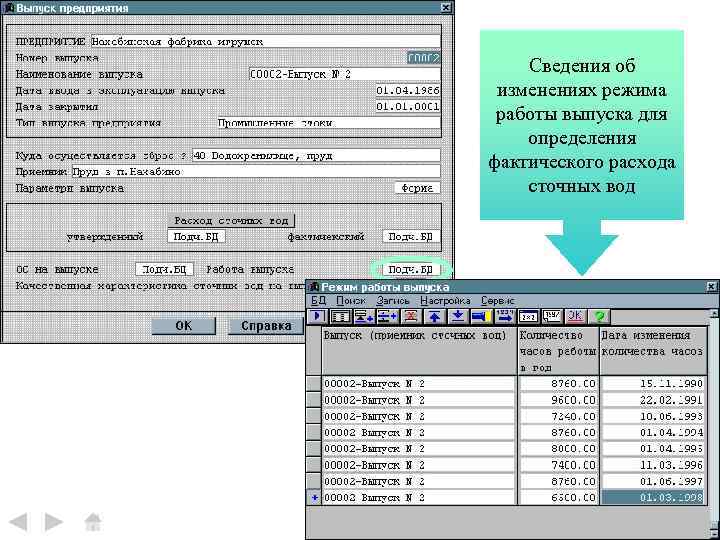Click date cell 22.02.1991
Screen dimensions: 720x540
pos(653,400)
